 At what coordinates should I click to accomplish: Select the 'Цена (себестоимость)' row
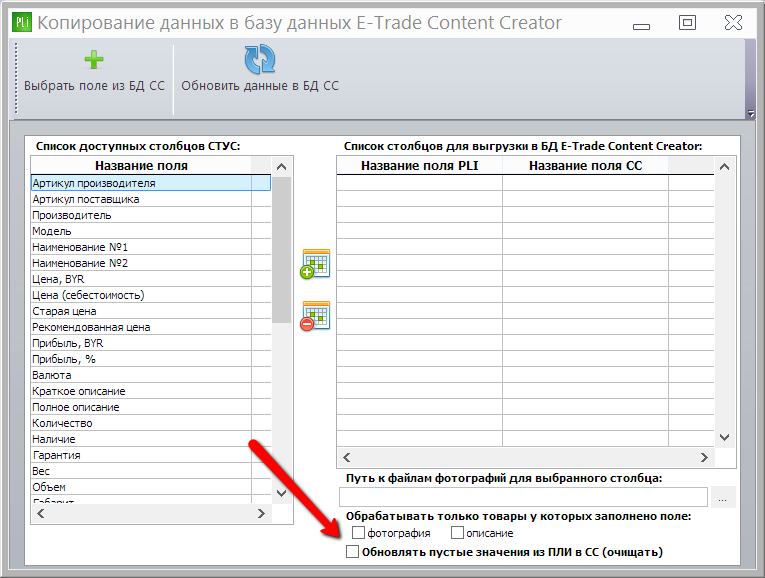tap(151, 295)
